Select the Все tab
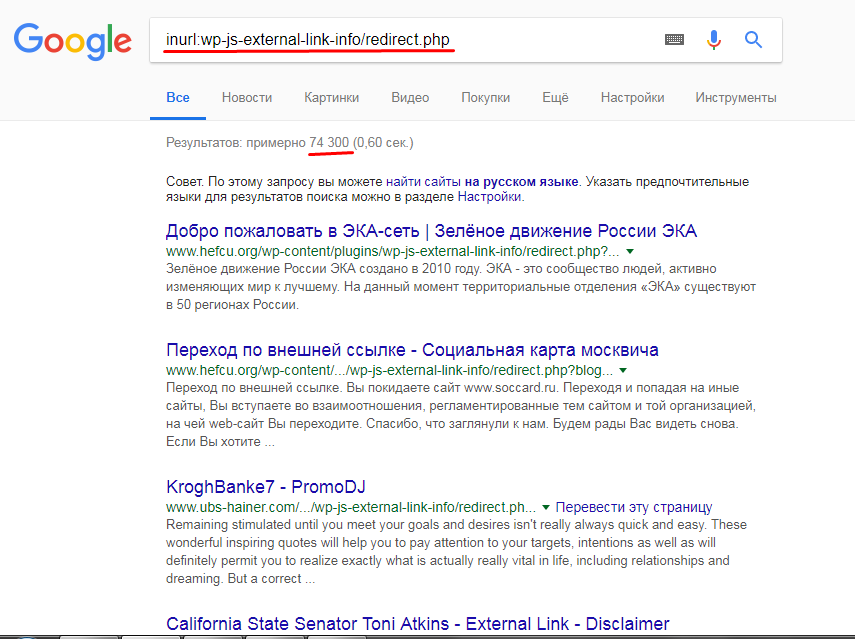The width and height of the screenshot is (855, 639). coord(178,98)
